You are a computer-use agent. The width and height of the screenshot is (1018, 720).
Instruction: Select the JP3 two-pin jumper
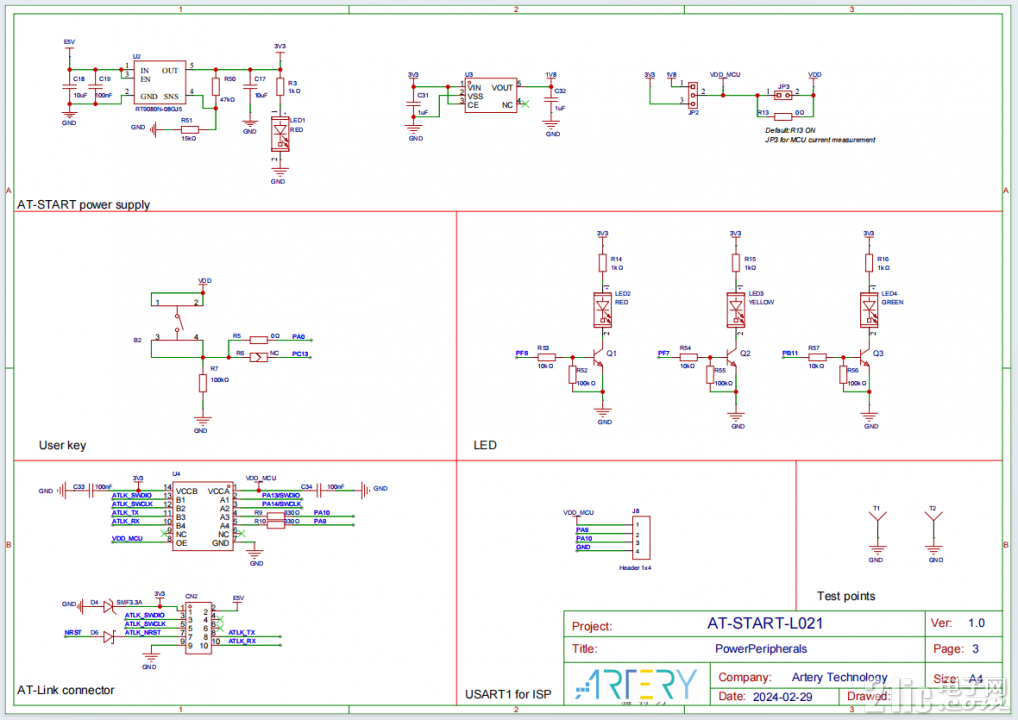coord(783,95)
